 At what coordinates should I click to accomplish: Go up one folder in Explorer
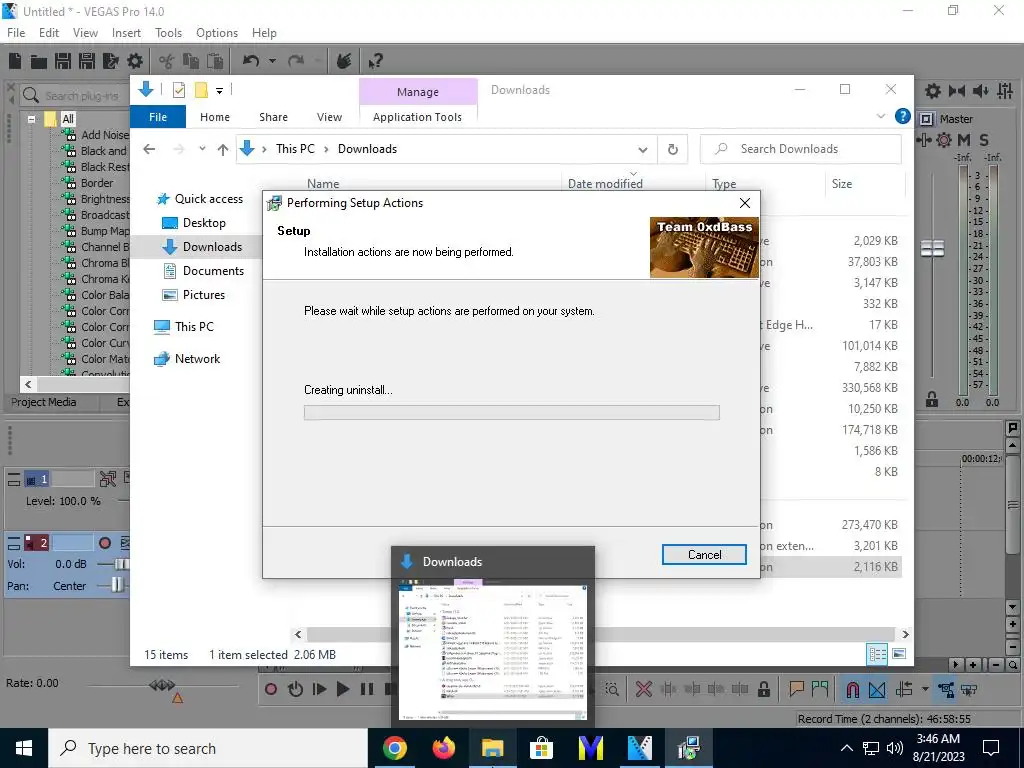point(223,150)
